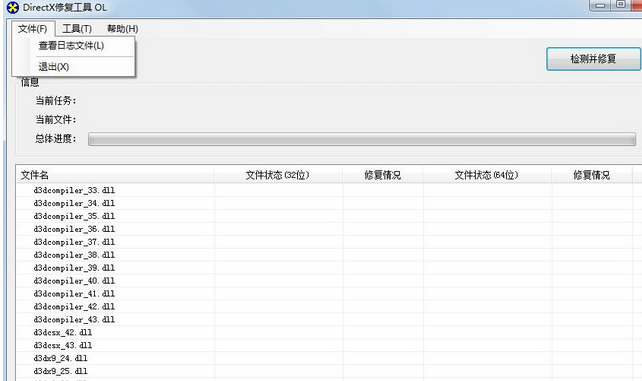This screenshot has width=642, height=381.
Task: Open the 工具(T) menu
Action: pyautogui.click(x=77, y=29)
